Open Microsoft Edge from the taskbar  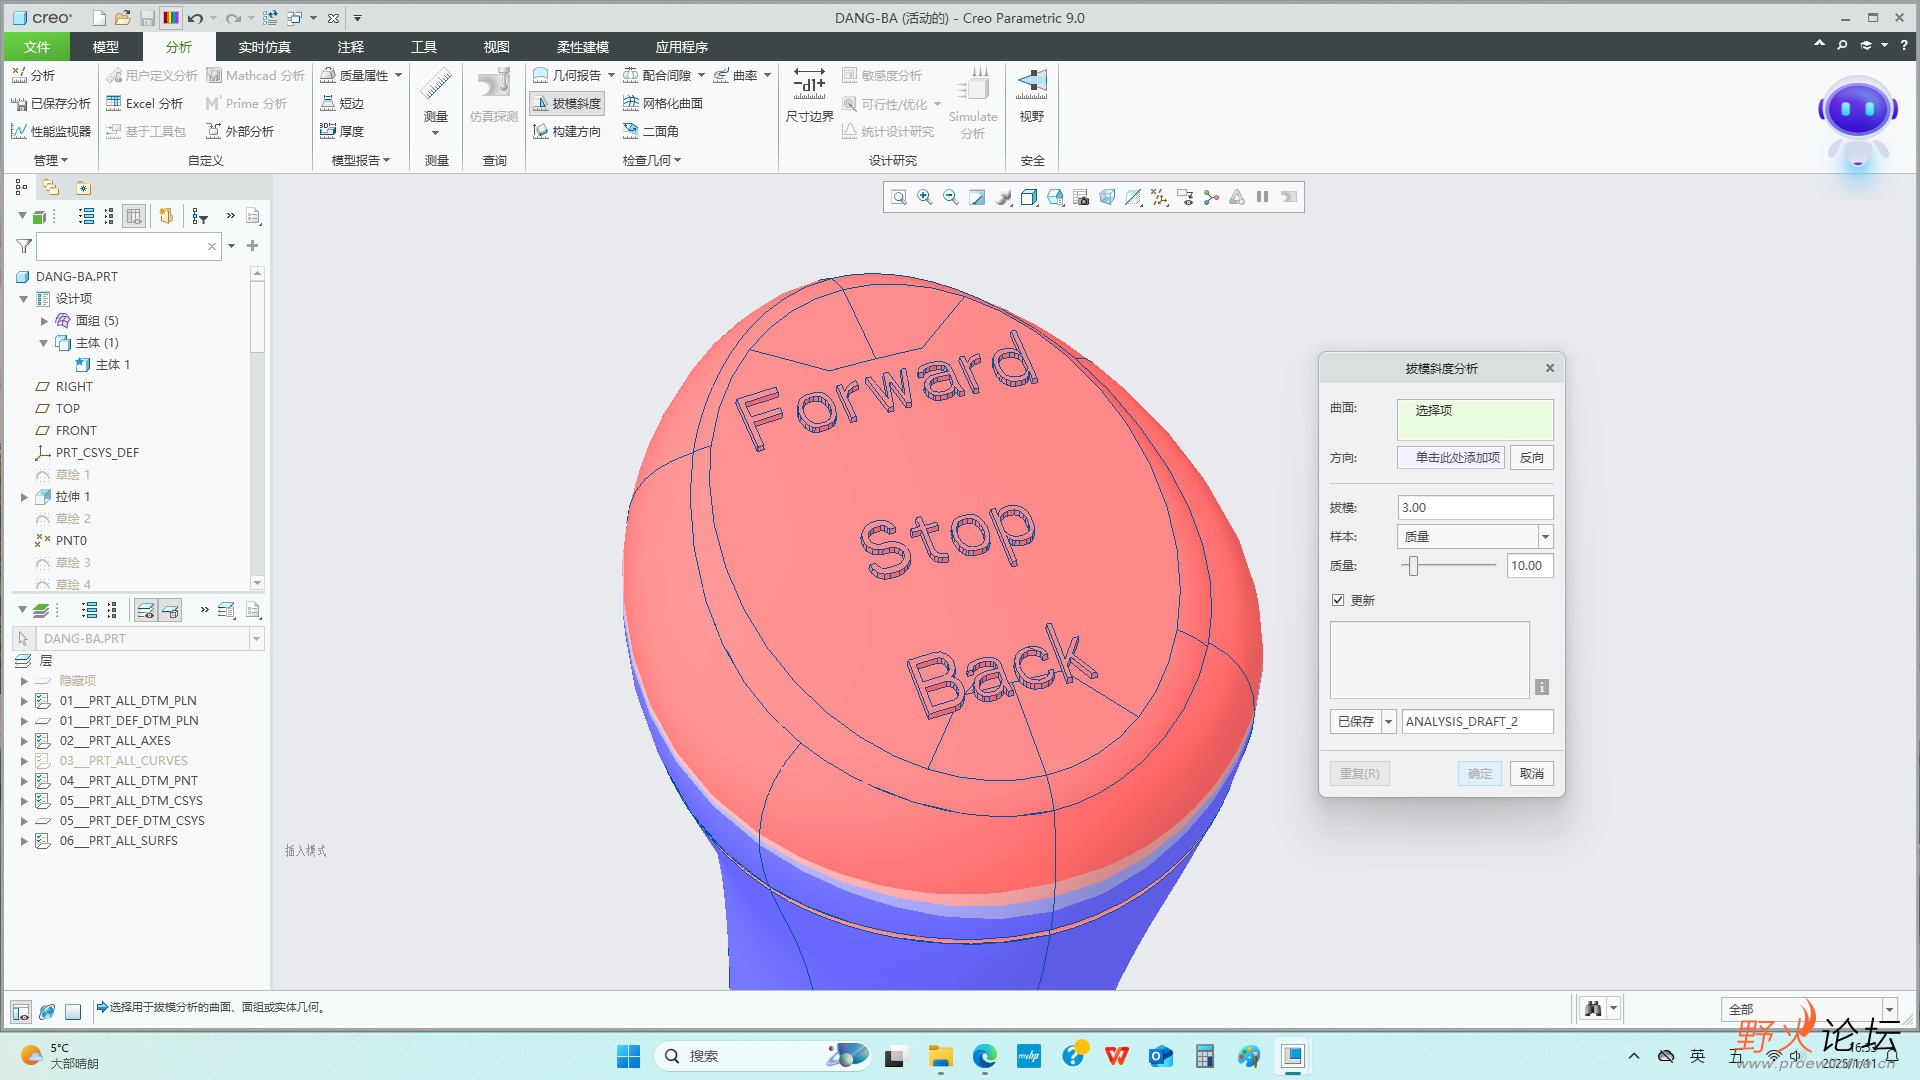(985, 1056)
